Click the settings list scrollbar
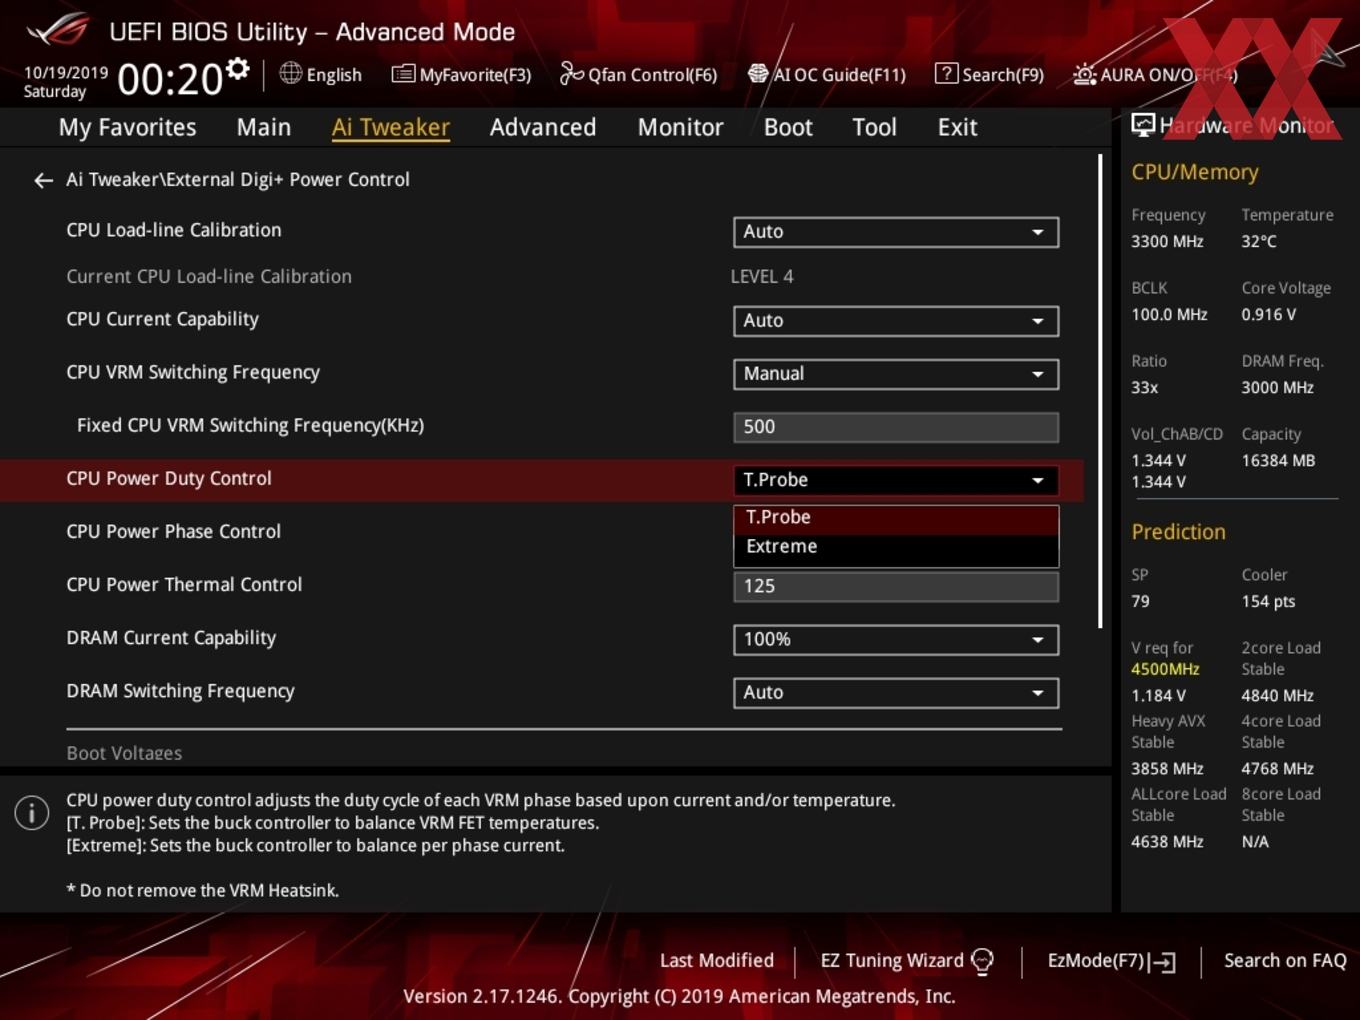This screenshot has width=1360, height=1020. [1101, 390]
